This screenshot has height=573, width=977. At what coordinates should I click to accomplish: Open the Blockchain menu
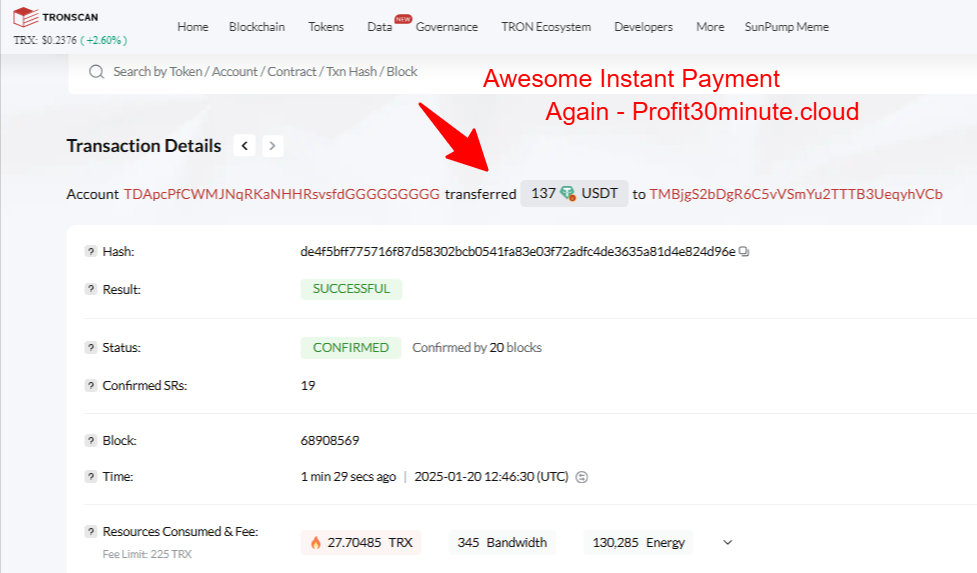[257, 27]
